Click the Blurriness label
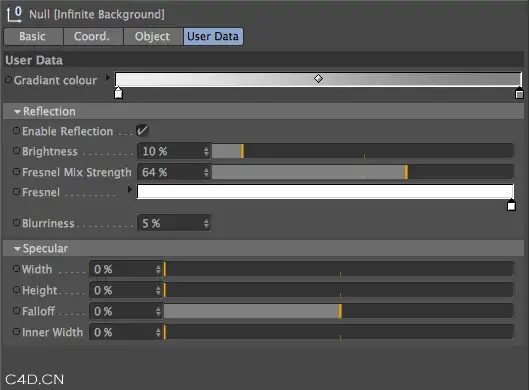Viewport: 529px width, 390px height. pos(48,223)
